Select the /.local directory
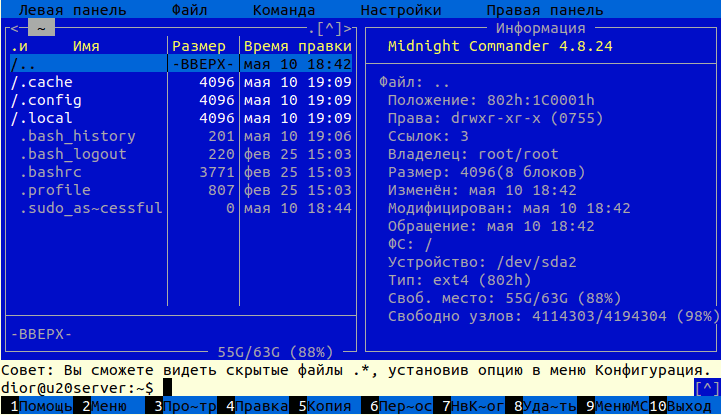Viewport: 721px width, 415px height. point(181,118)
